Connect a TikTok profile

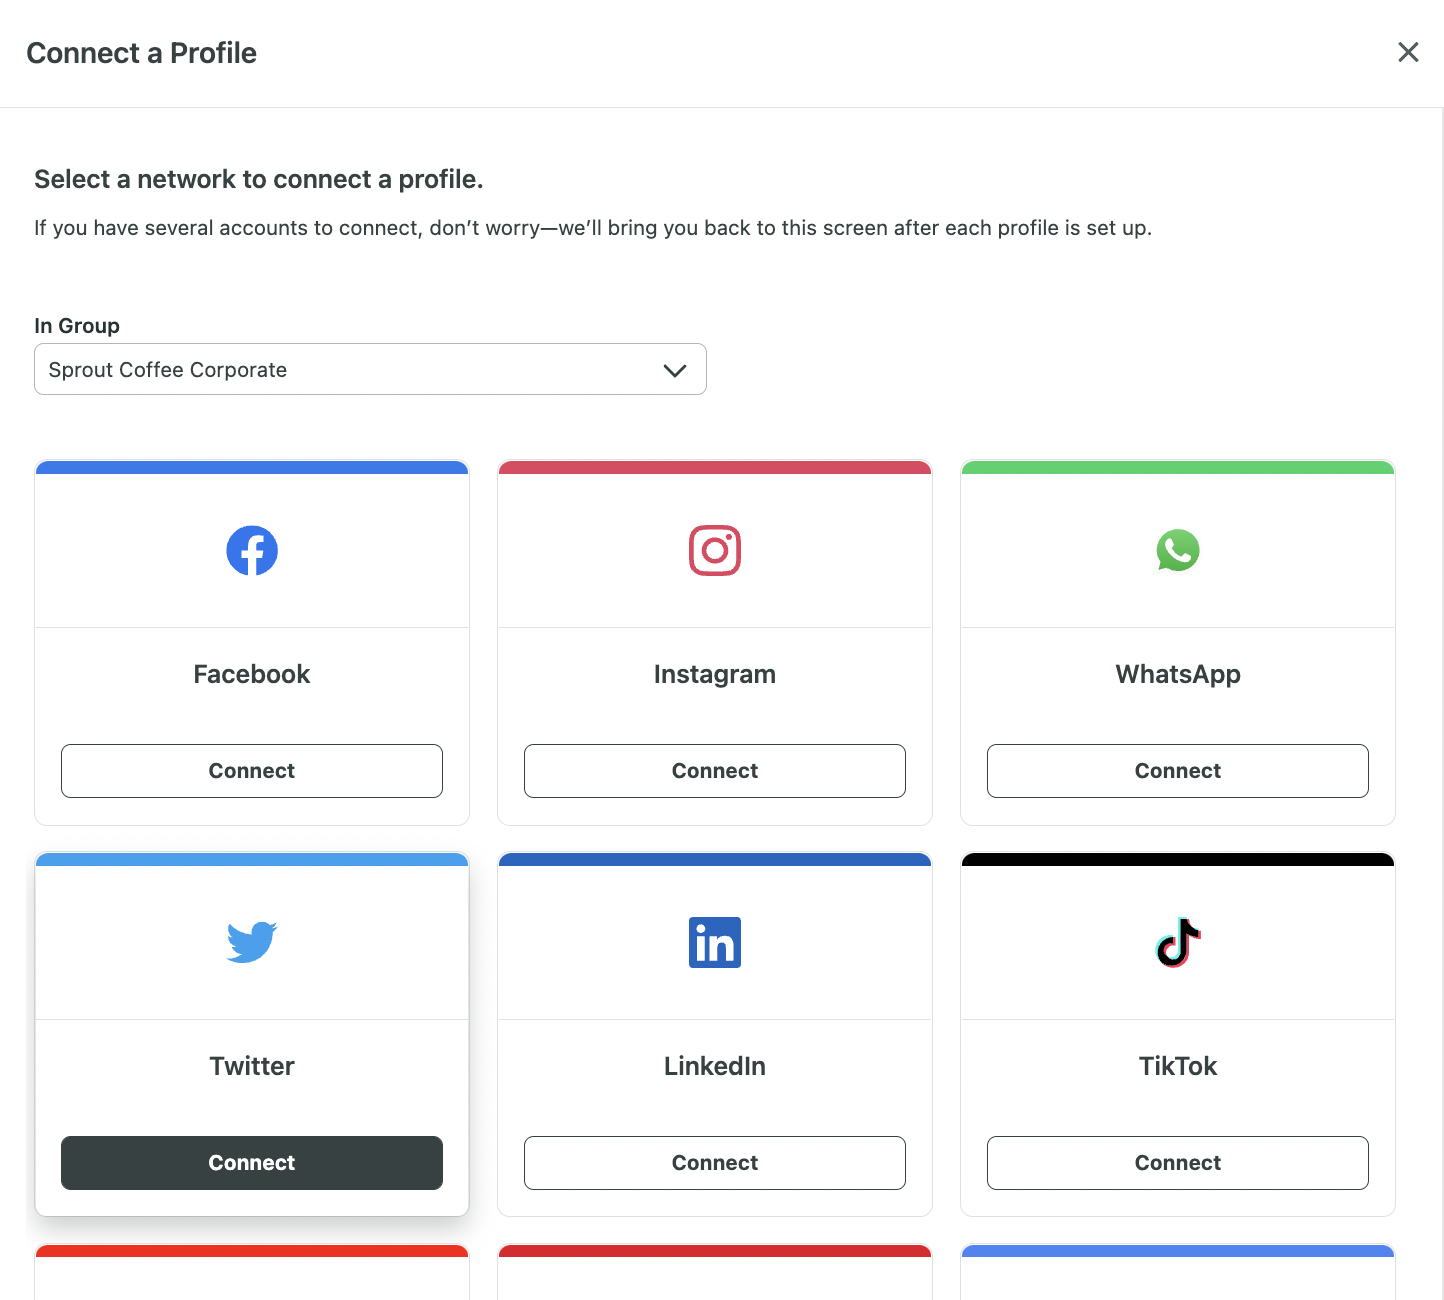point(1177,1162)
